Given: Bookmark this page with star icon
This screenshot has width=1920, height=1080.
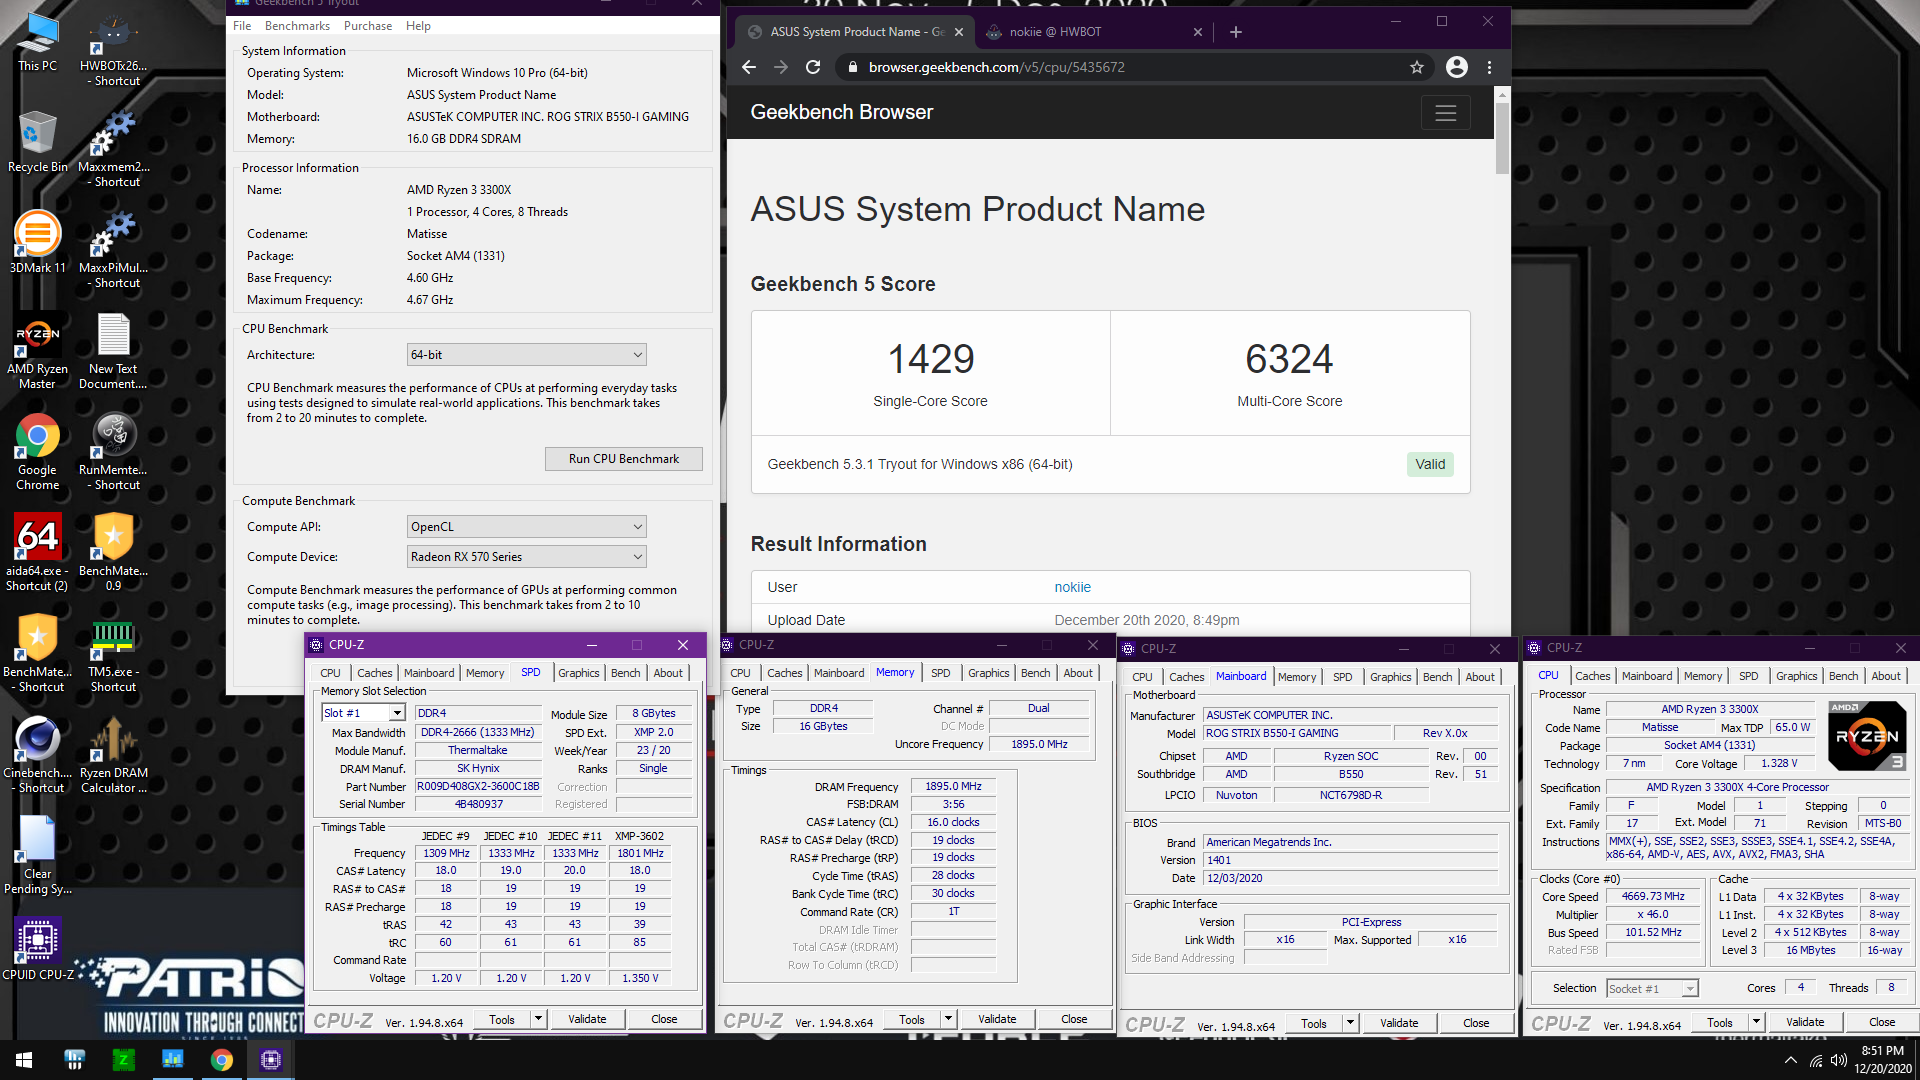Looking at the screenshot, I should [x=1416, y=67].
